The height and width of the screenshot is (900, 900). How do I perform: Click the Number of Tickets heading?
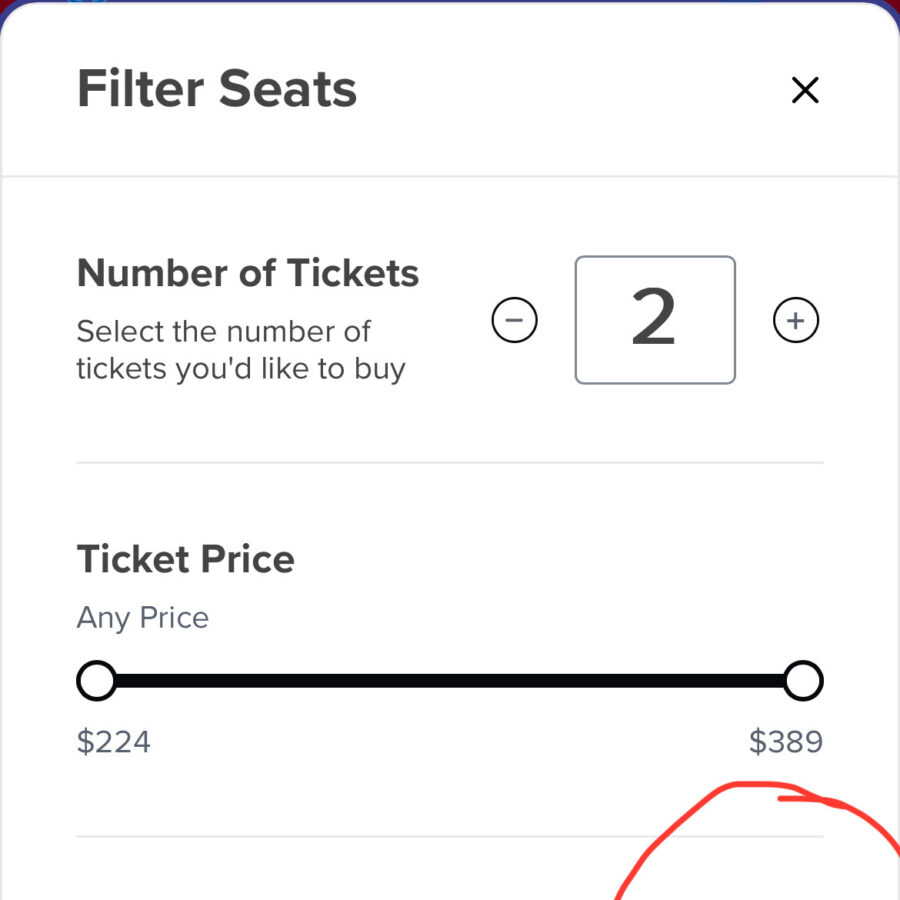tap(248, 273)
